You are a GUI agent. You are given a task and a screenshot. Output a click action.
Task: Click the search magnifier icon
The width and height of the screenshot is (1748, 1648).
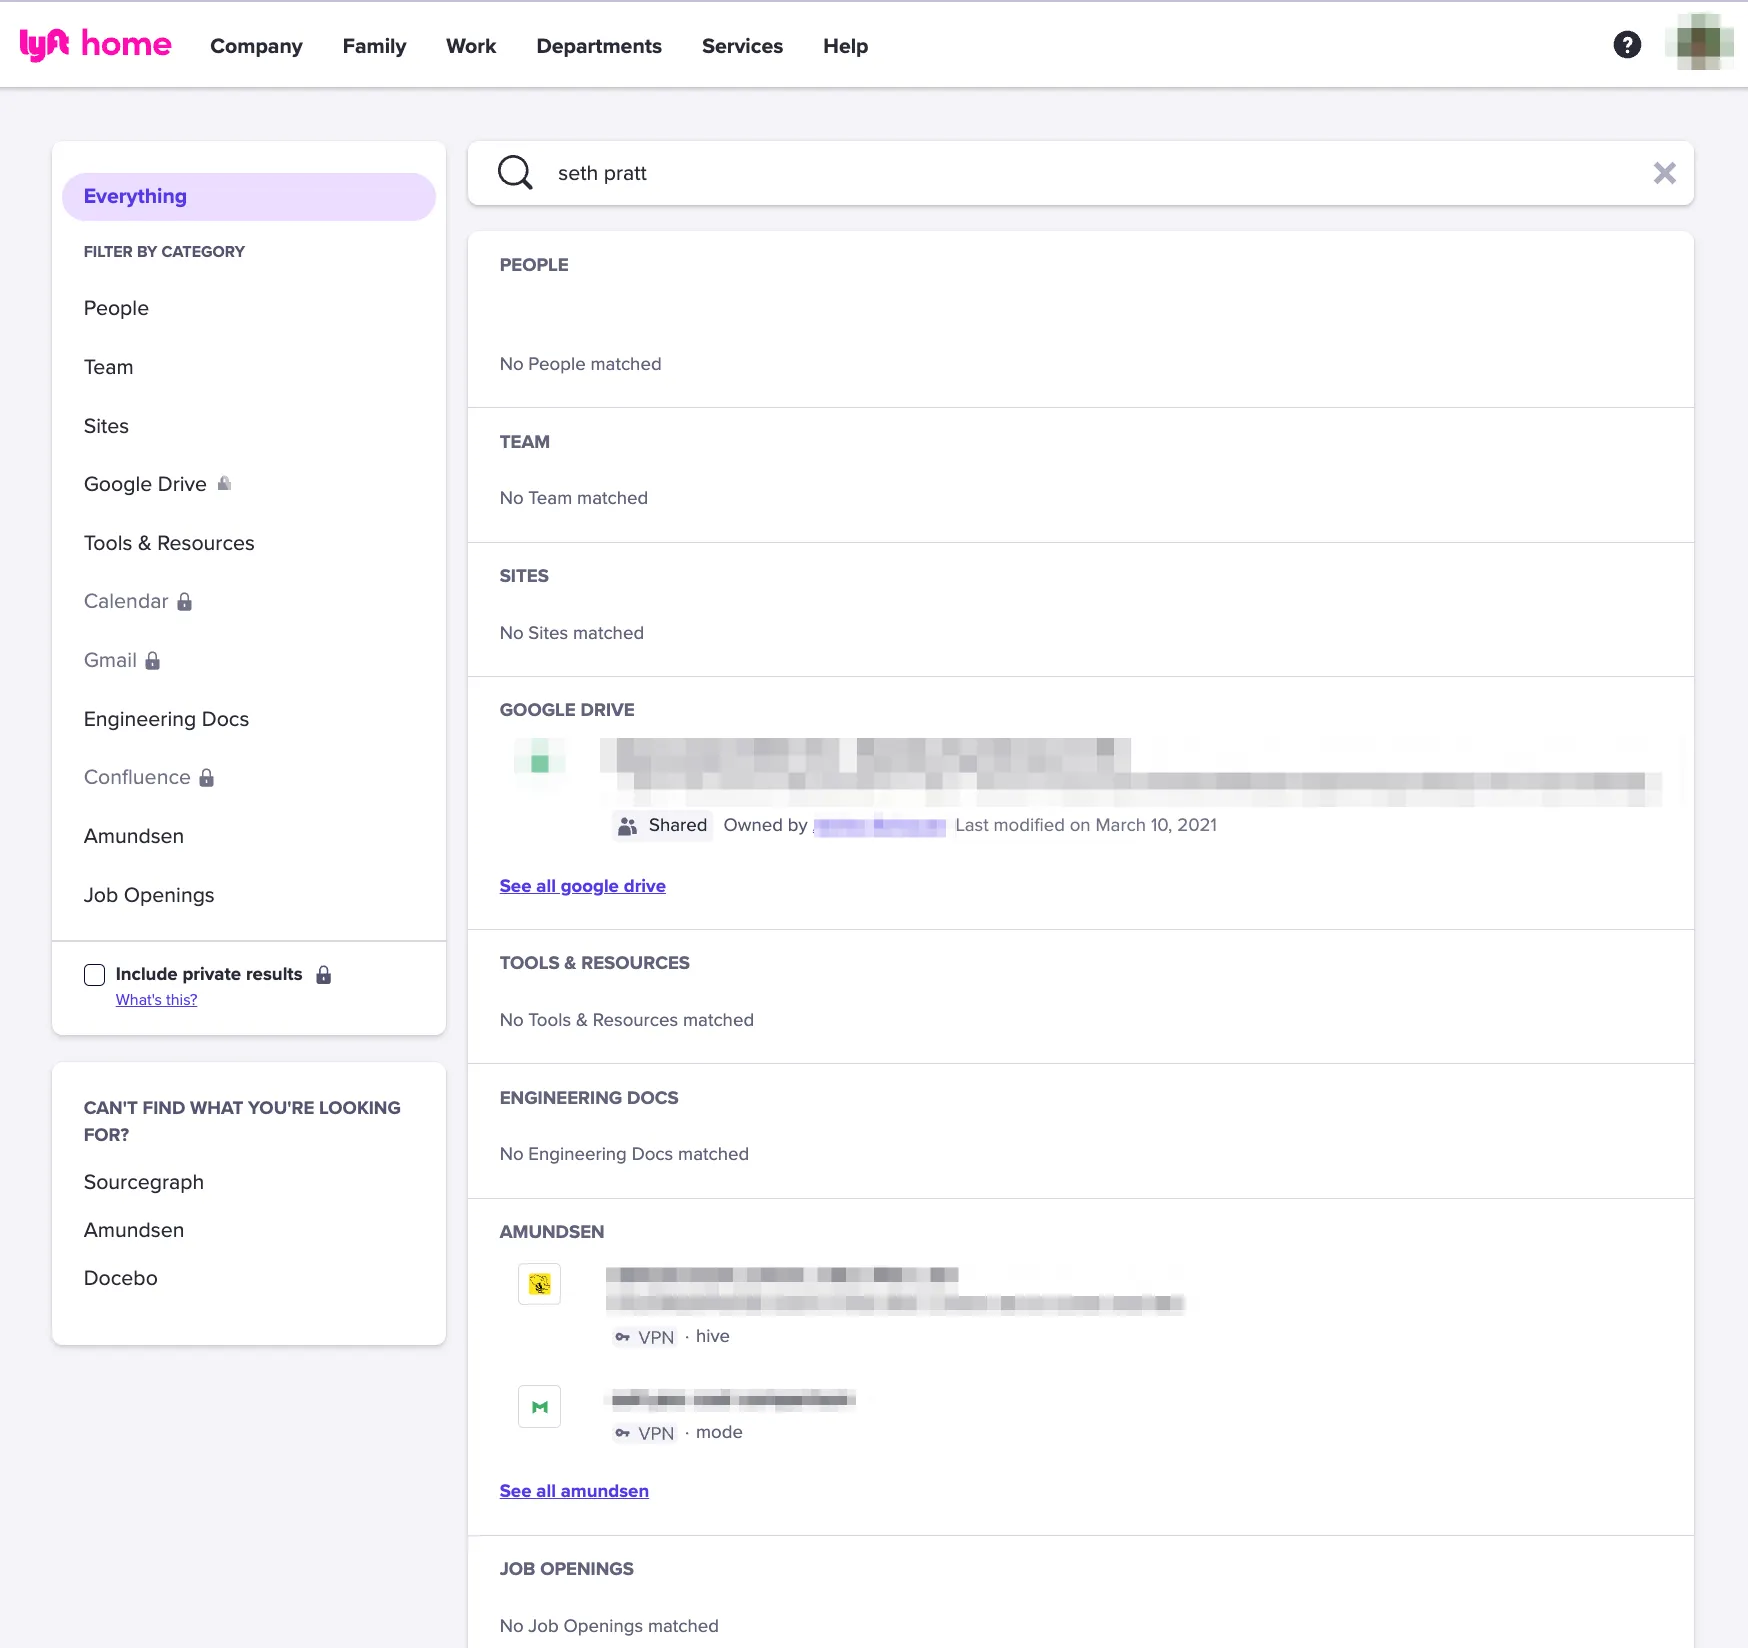point(515,172)
